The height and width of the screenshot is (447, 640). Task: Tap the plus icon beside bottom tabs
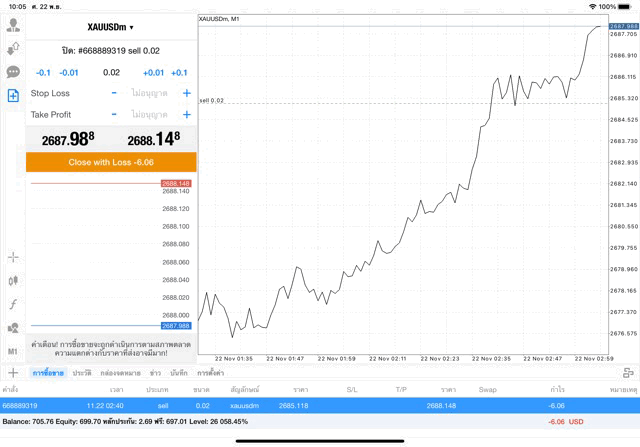point(13,372)
